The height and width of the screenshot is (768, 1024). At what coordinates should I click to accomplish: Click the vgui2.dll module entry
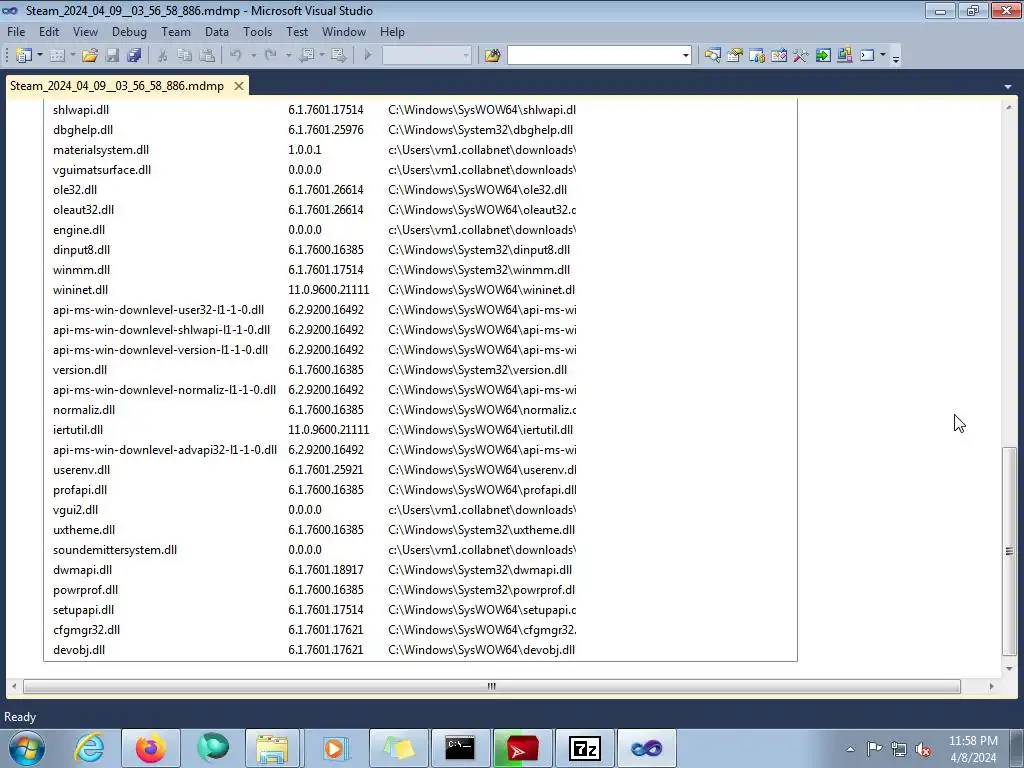(76, 510)
